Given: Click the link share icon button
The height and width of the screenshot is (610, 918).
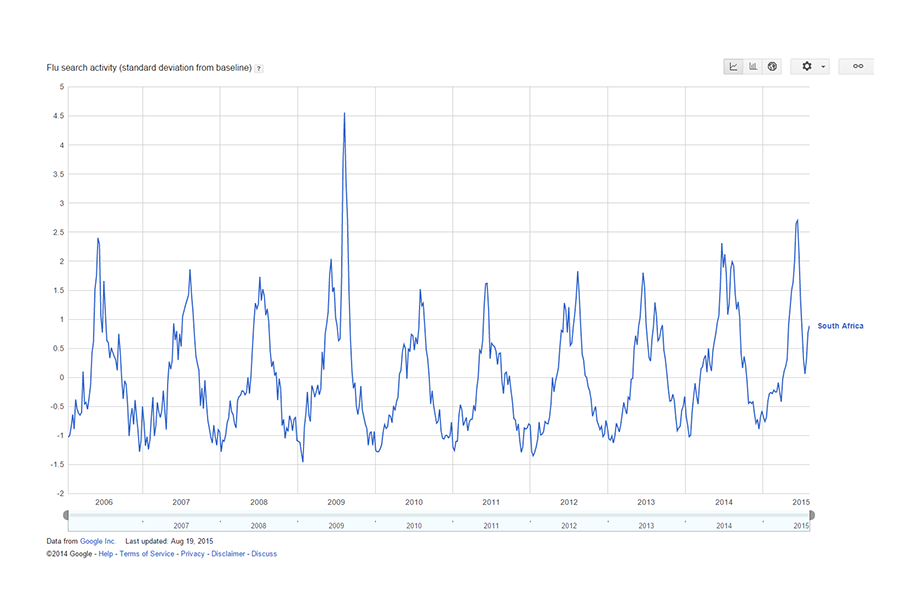Looking at the screenshot, I should pos(856,67).
